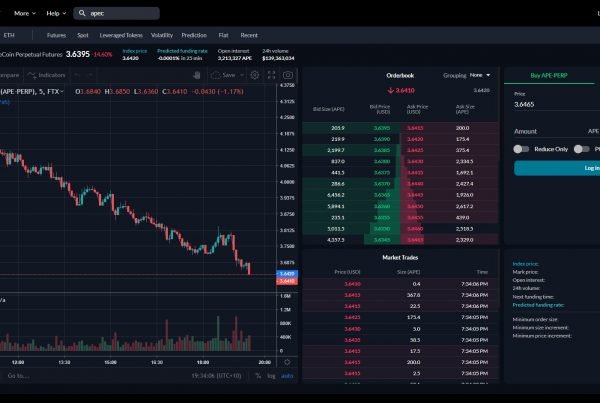The width and height of the screenshot is (600, 403).
Task: Take a chart snapshot with camera icon
Action: point(288,75)
